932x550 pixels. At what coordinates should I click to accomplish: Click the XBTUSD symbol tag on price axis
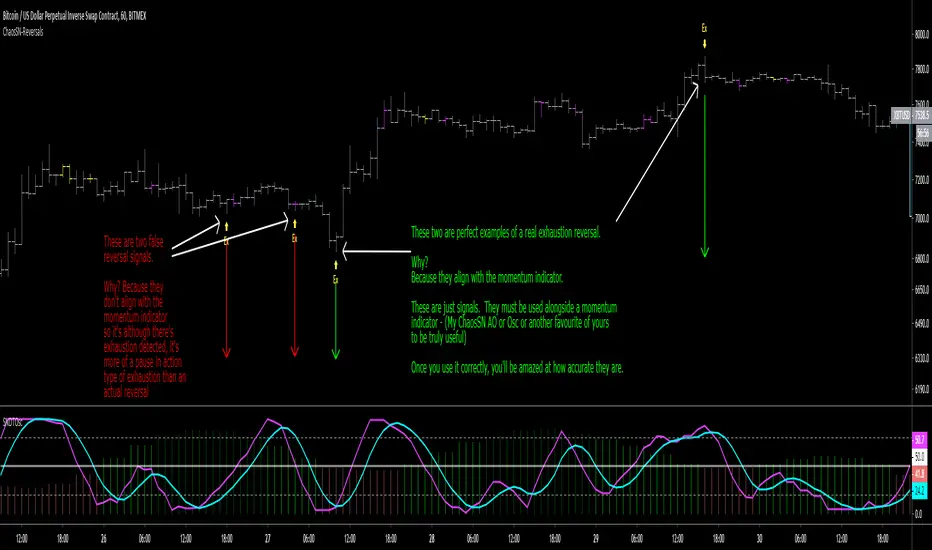point(902,115)
